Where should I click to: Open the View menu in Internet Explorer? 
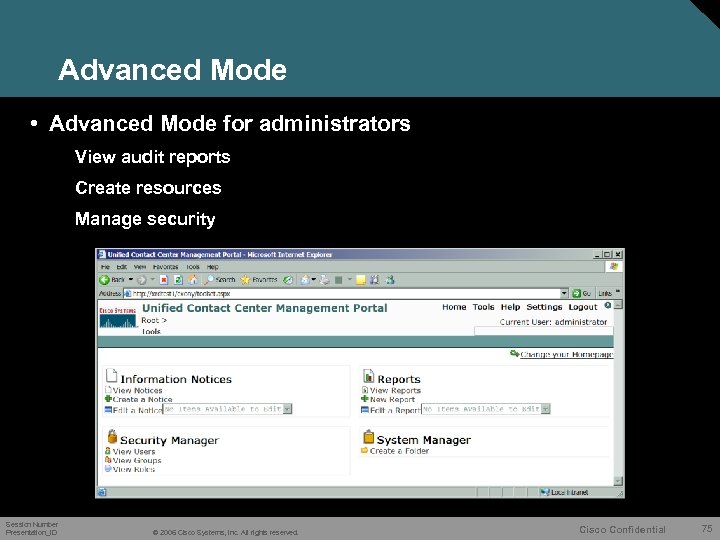click(x=140, y=267)
